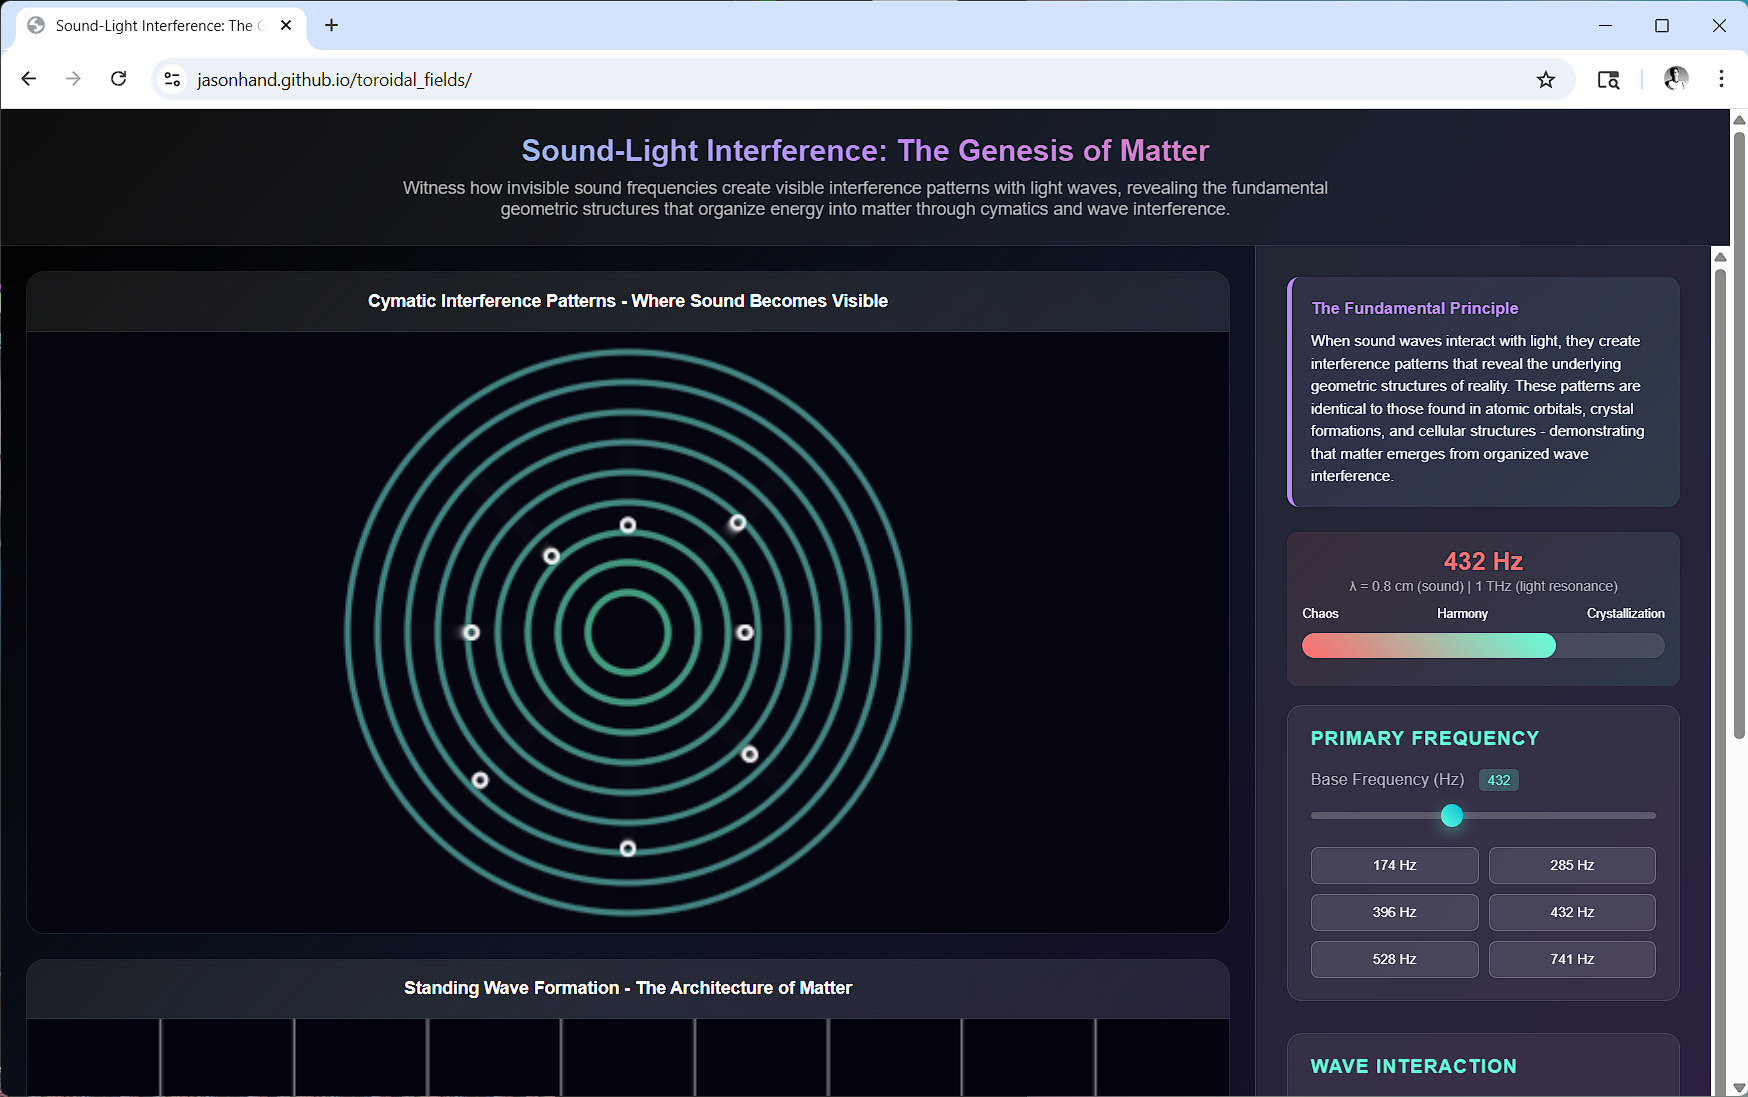Open the Chrome profile avatar
1748x1097 pixels.
point(1675,79)
